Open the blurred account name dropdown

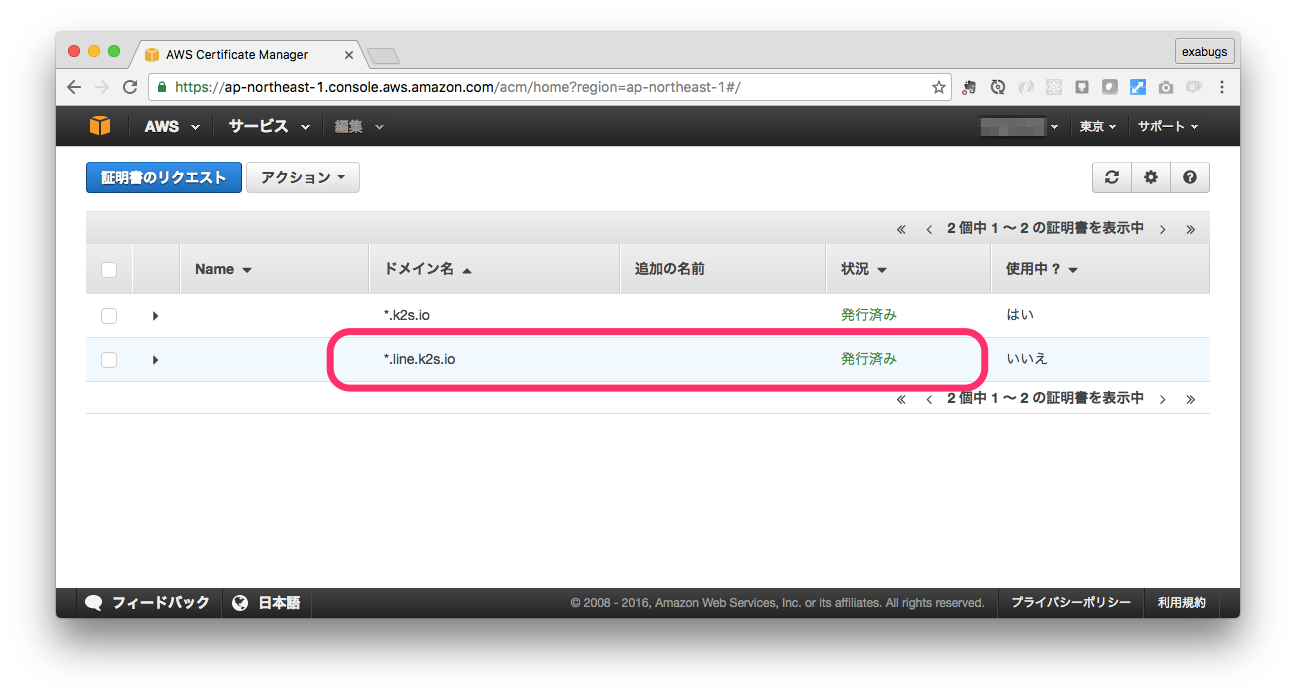tap(1020, 126)
